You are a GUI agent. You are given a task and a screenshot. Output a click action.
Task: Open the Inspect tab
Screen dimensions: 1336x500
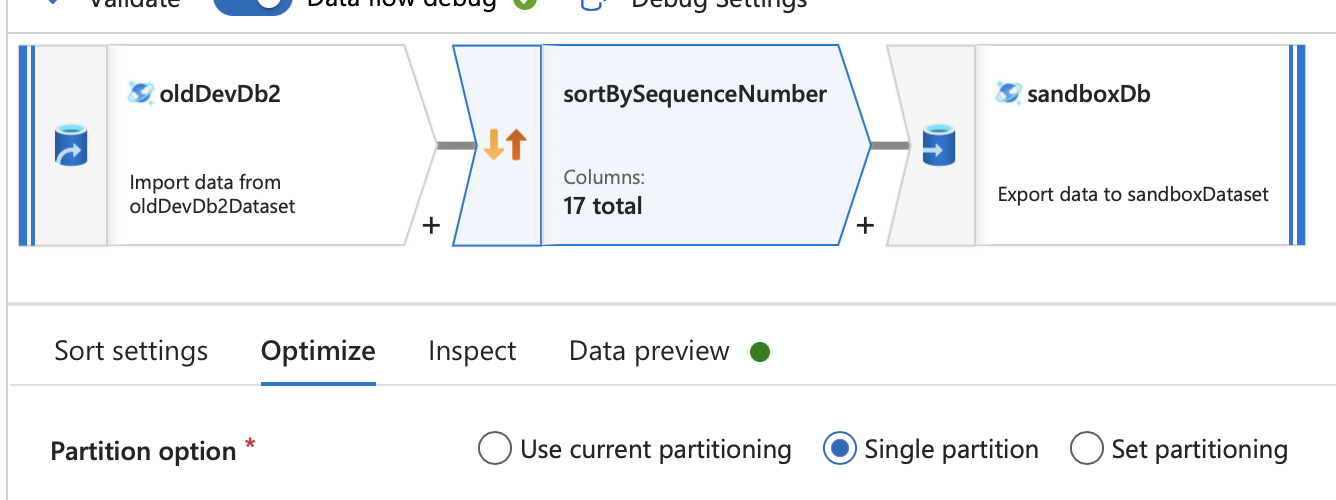(472, 352)
